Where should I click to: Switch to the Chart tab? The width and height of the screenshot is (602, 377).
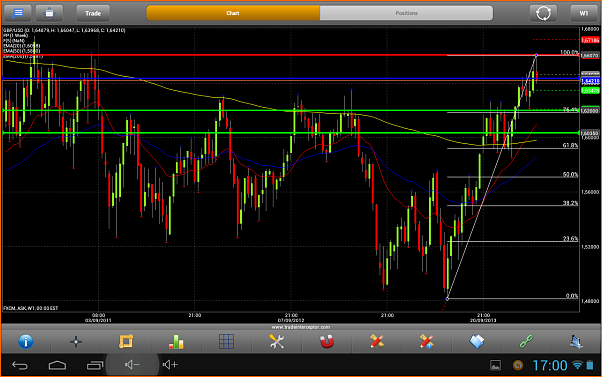point(233,13)
